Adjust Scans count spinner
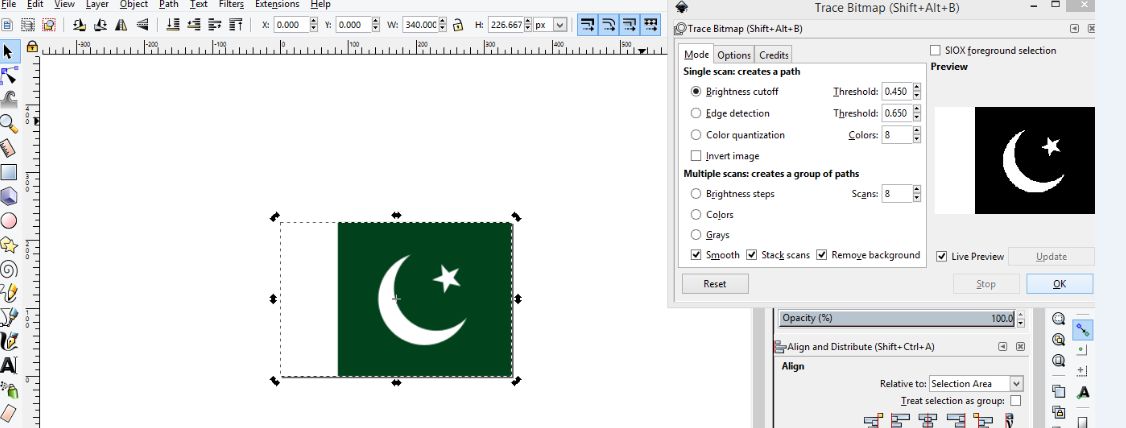 point(916,193)
